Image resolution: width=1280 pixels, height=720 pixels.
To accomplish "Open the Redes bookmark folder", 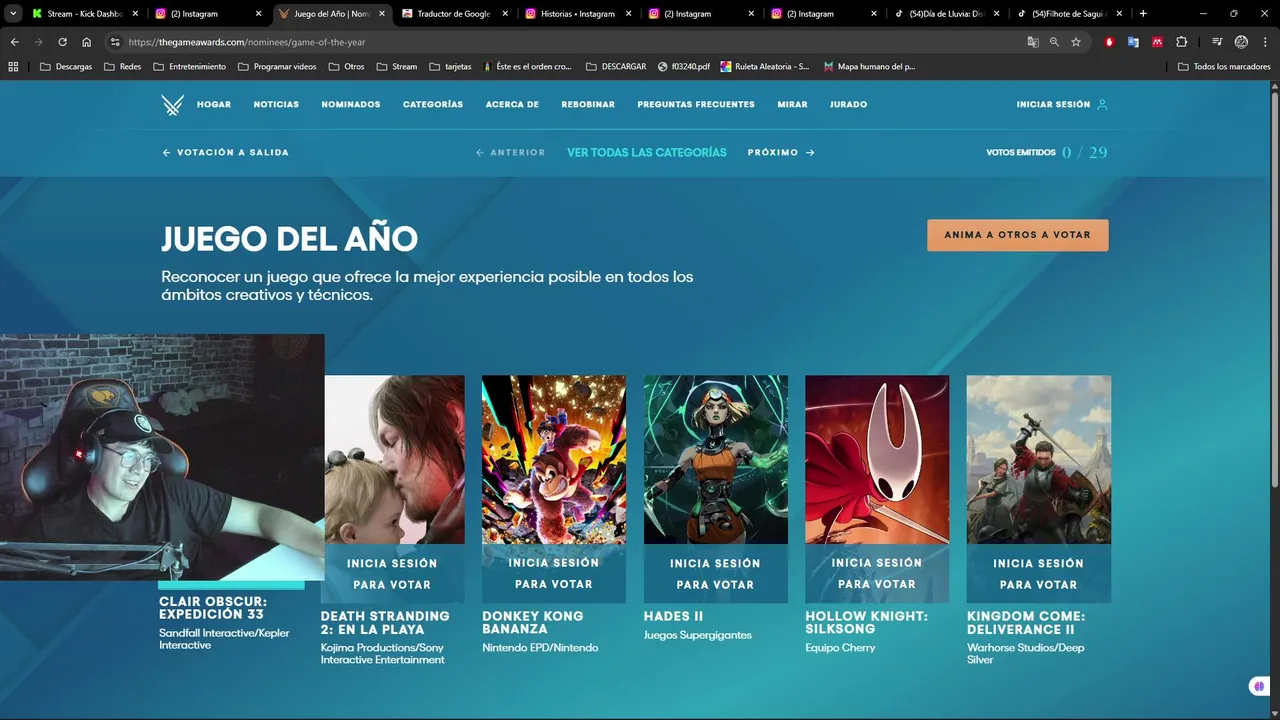I will click(x=122, y=66).
